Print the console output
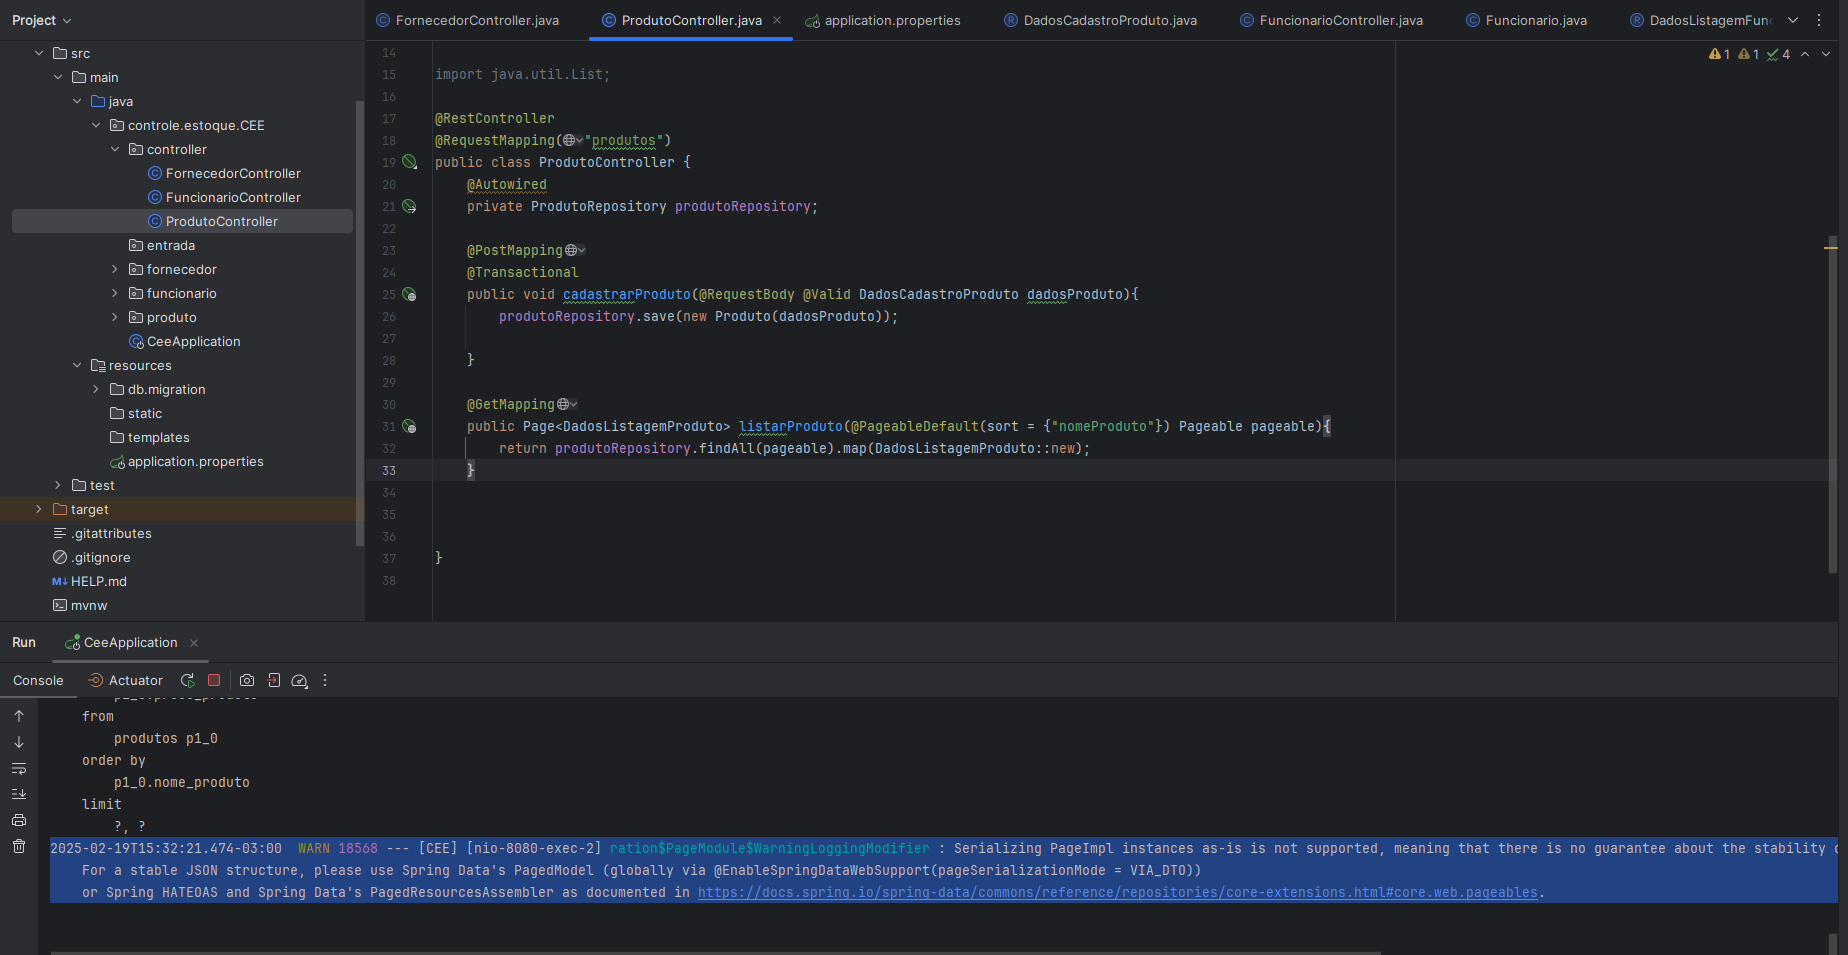 point(19,820)
